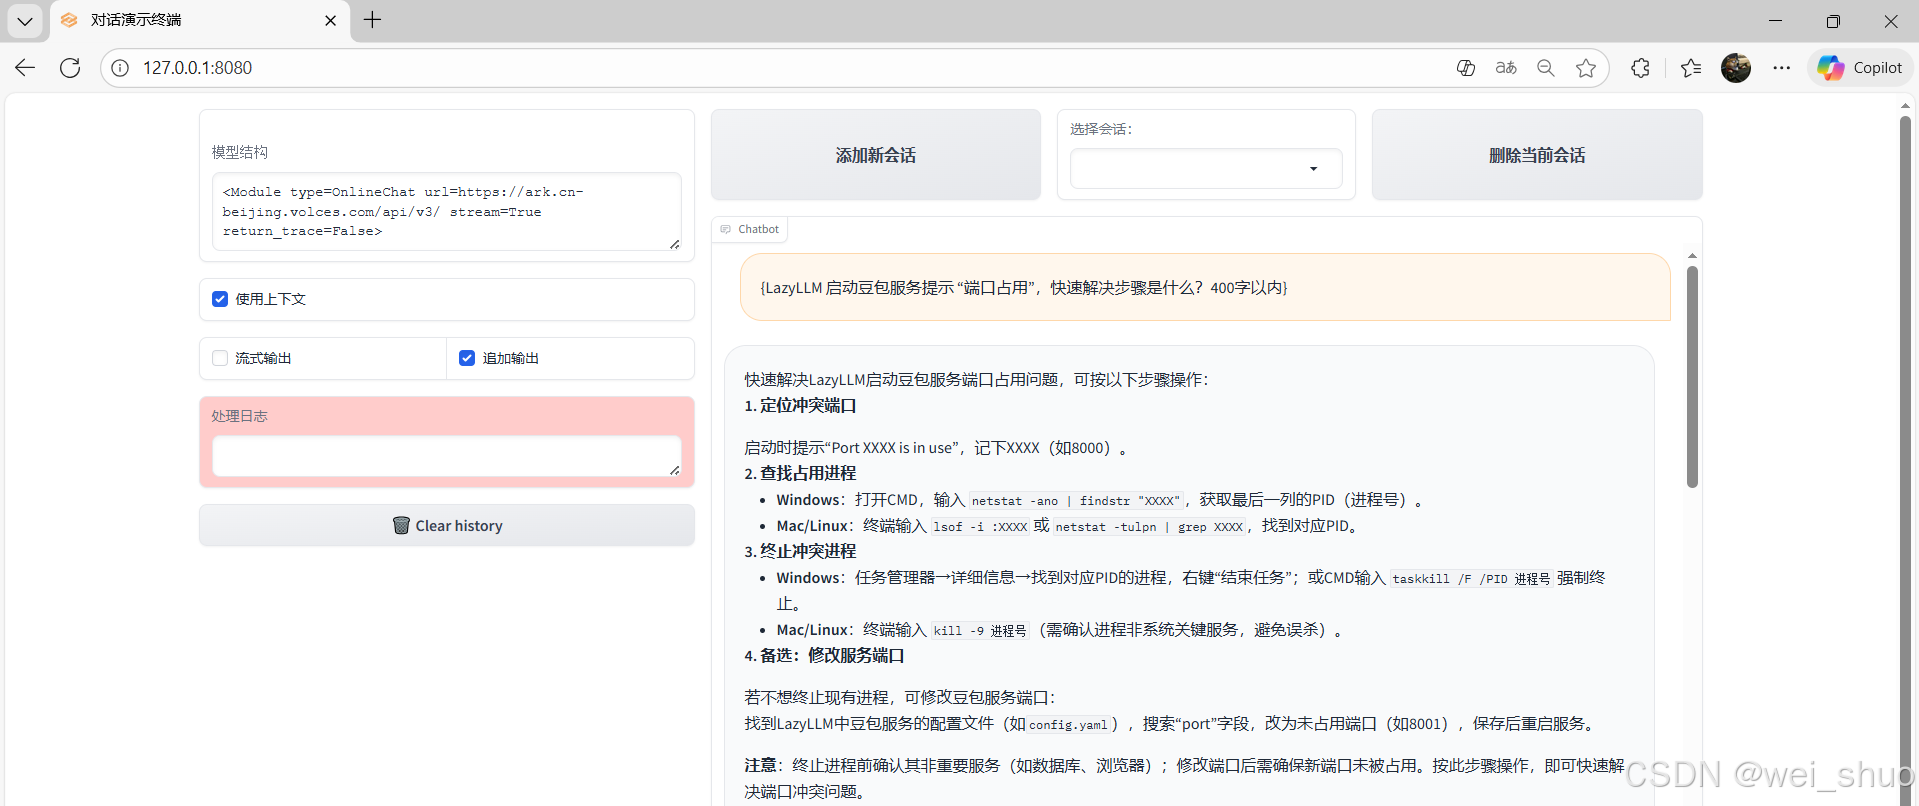Click the 'netstat -ano | findstr' code snippet
Image resolution: width=1919 pixels, height=806 pixels.
click(x=1076, y=500)
